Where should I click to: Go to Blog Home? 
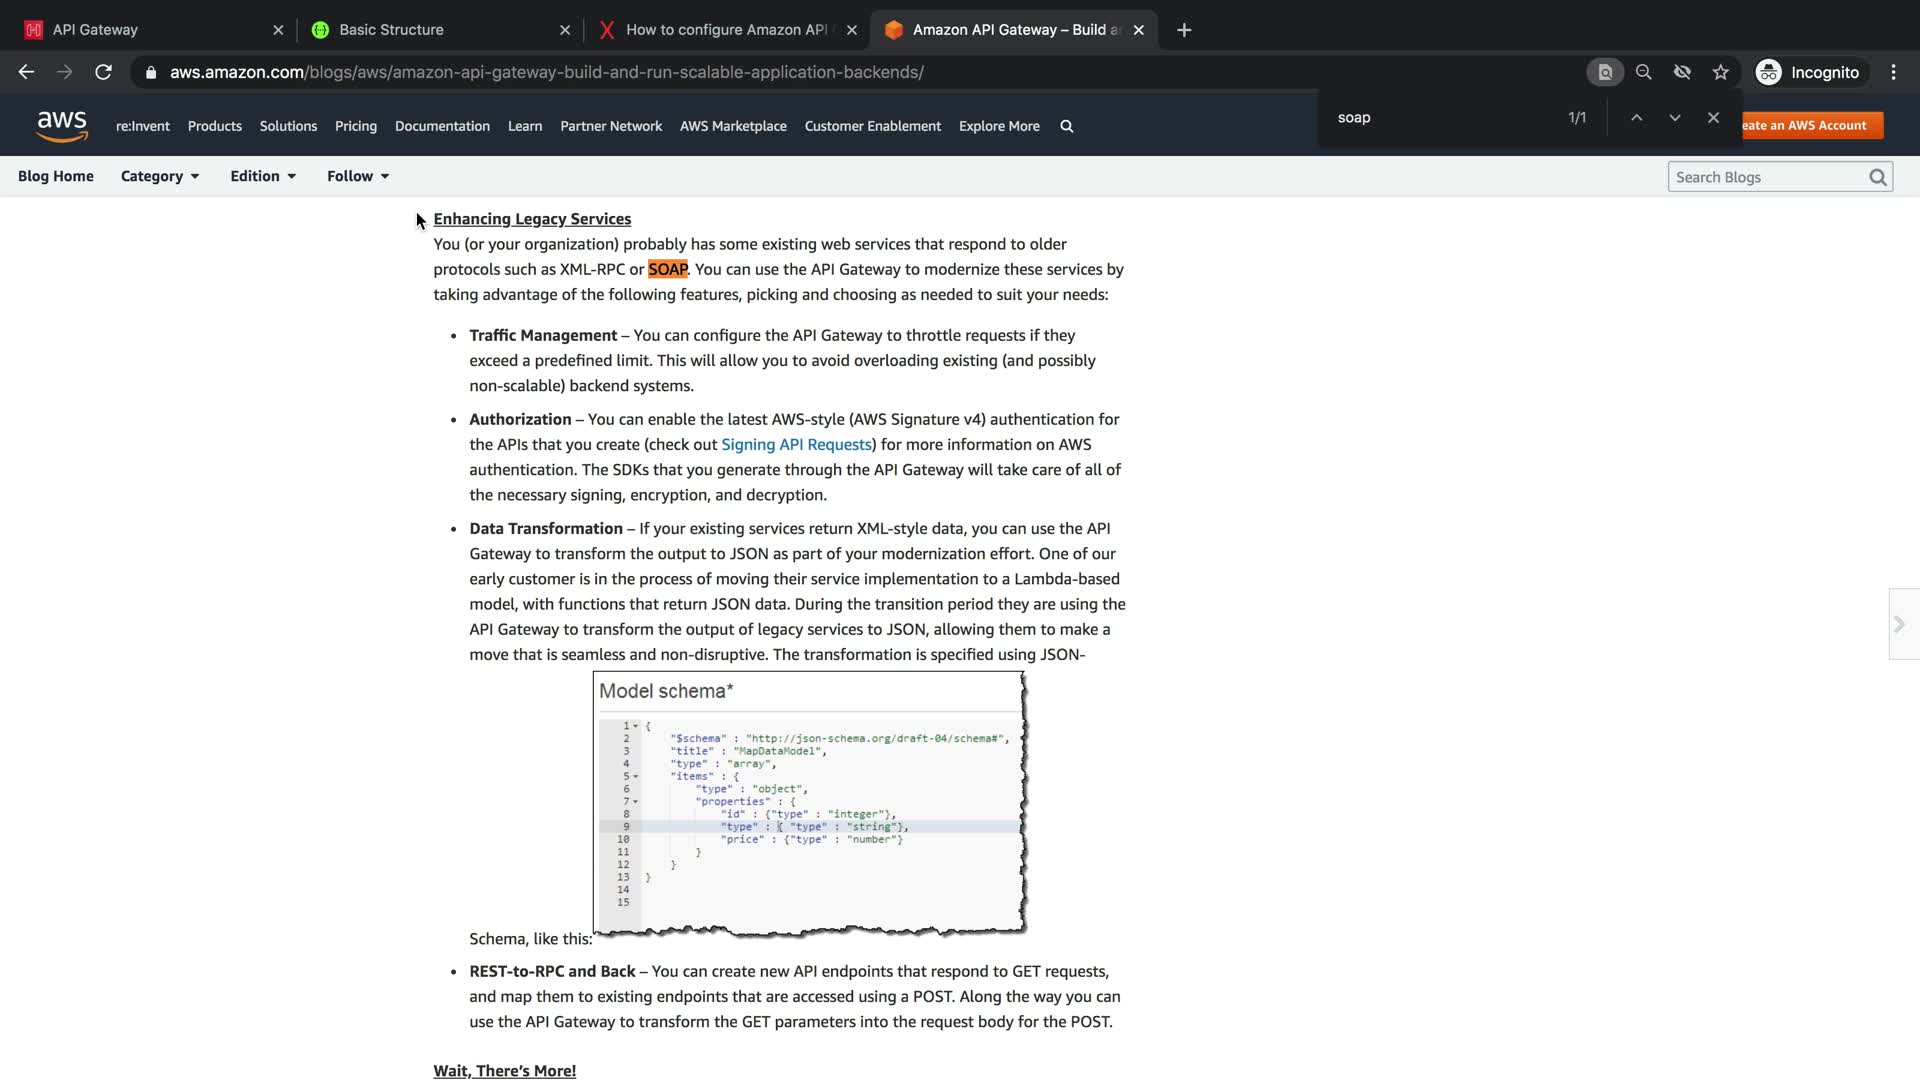(56, 176)
